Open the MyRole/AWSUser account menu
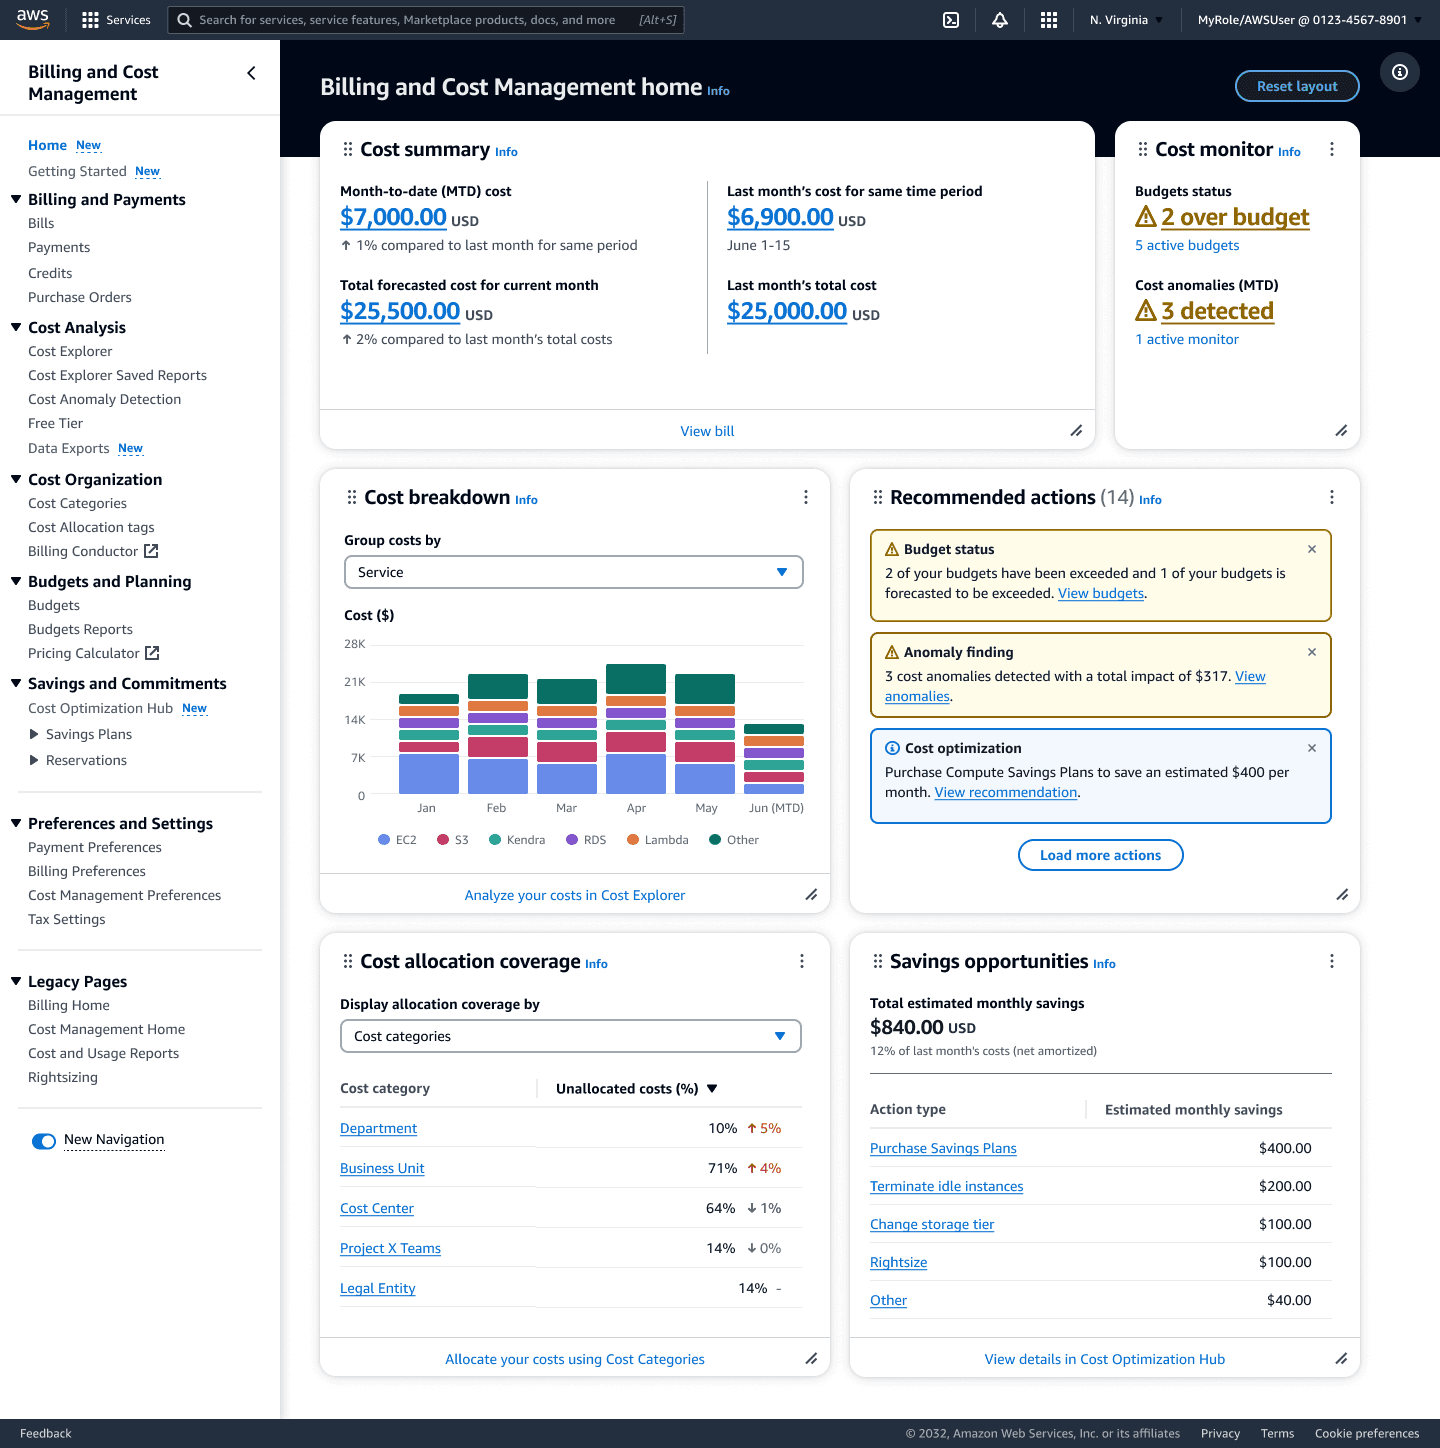The height and width of the screenshot is (1448, 1440). (1309, 20)
